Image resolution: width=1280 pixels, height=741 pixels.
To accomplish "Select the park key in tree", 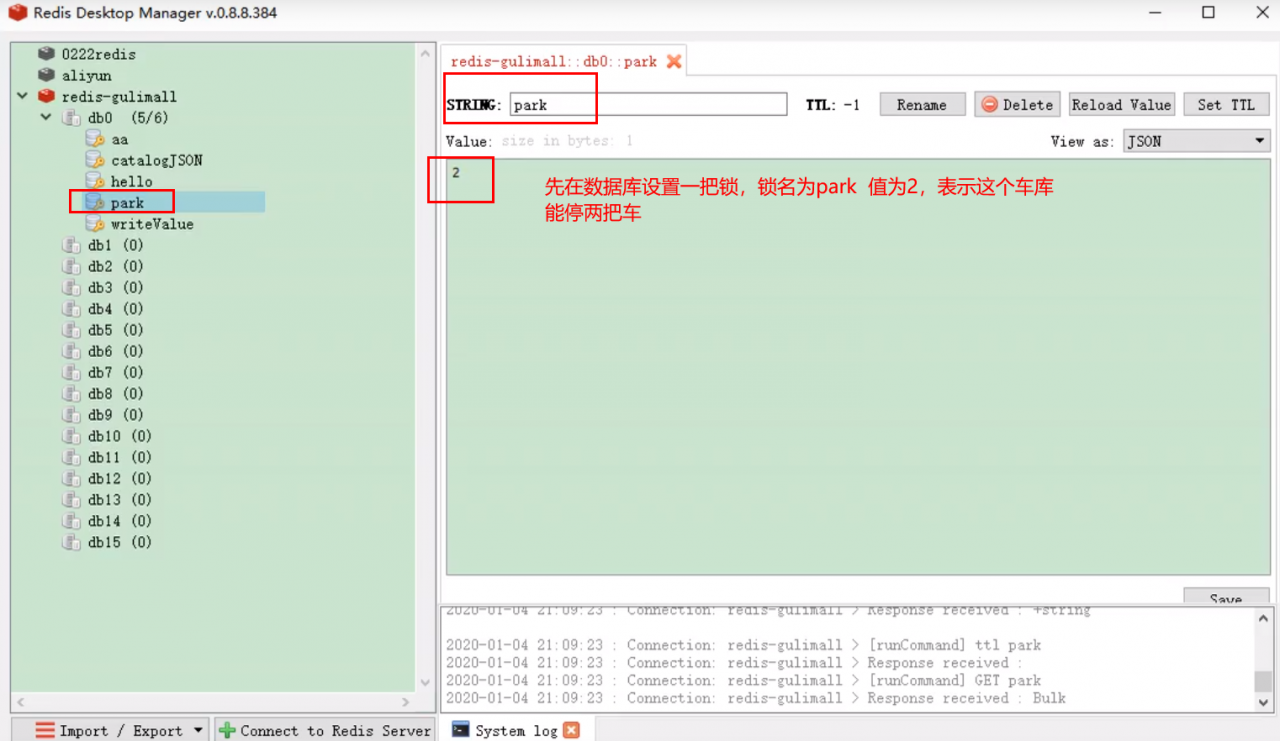I will point(127,203).
